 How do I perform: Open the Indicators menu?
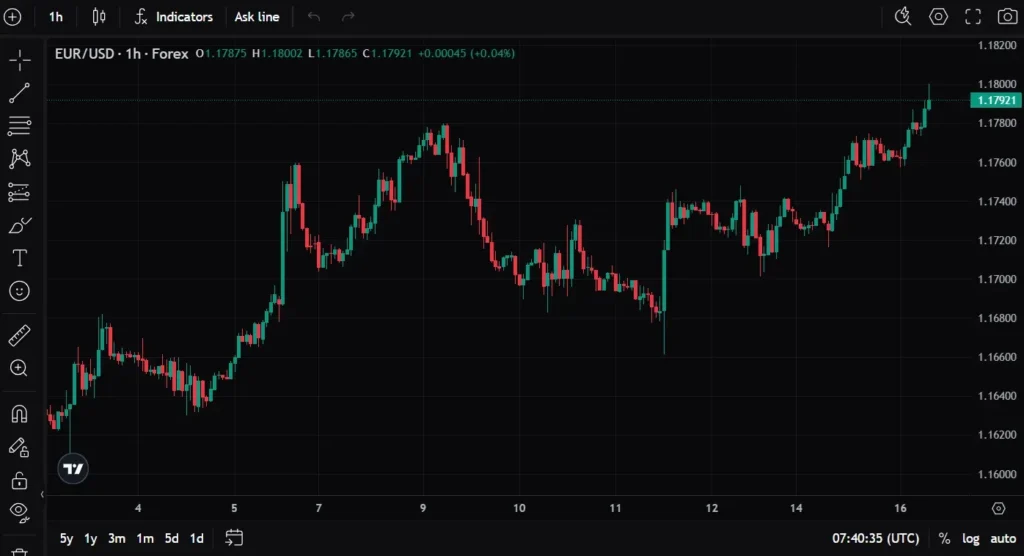pyautogui.click(x=174, y=17)
